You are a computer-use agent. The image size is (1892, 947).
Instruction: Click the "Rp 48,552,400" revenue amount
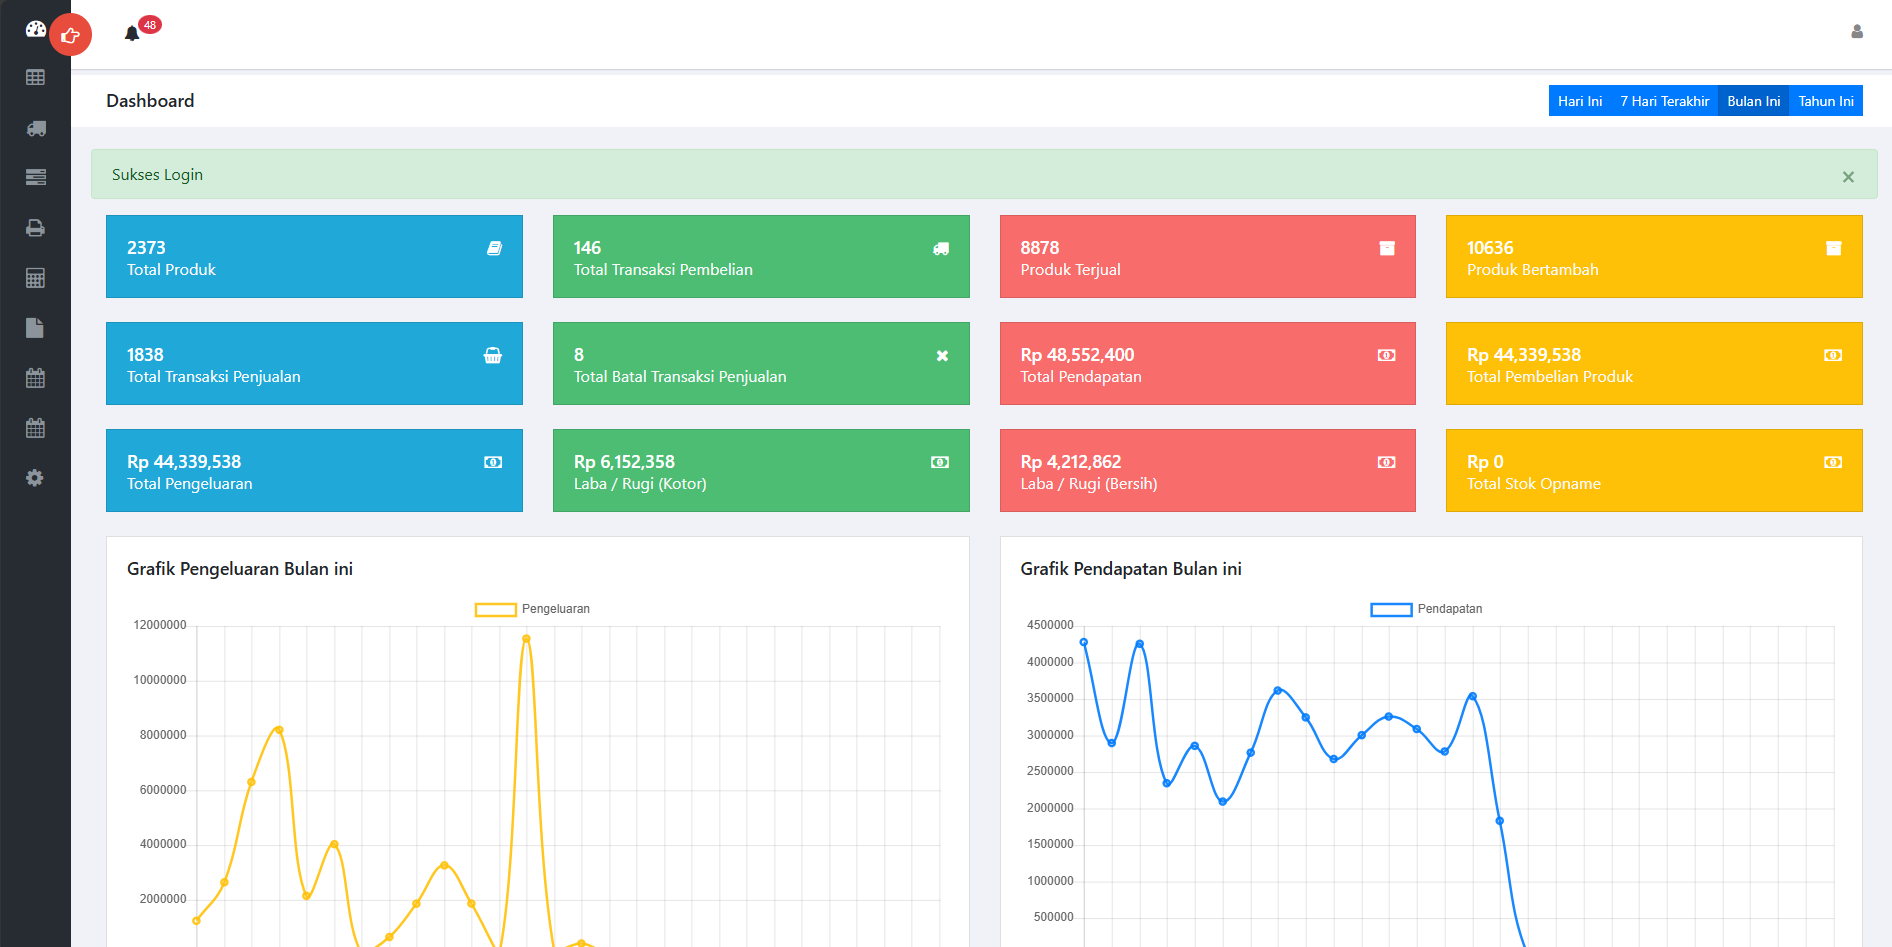tap(1077, 355)
